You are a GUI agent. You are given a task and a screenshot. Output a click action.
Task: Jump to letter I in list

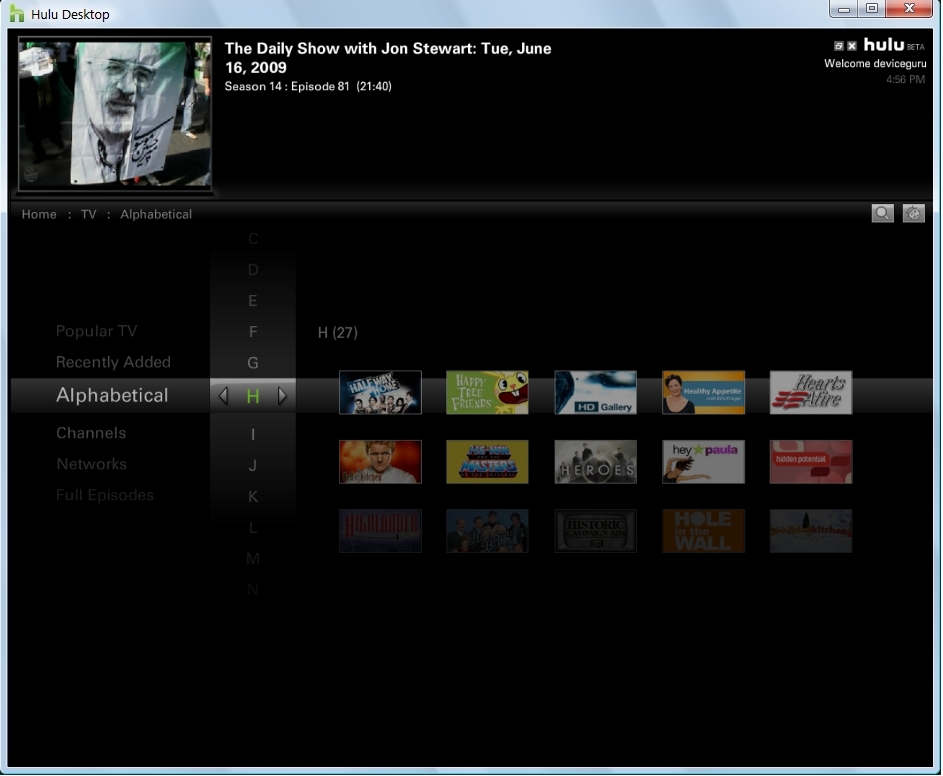click(x=253, y=434)
